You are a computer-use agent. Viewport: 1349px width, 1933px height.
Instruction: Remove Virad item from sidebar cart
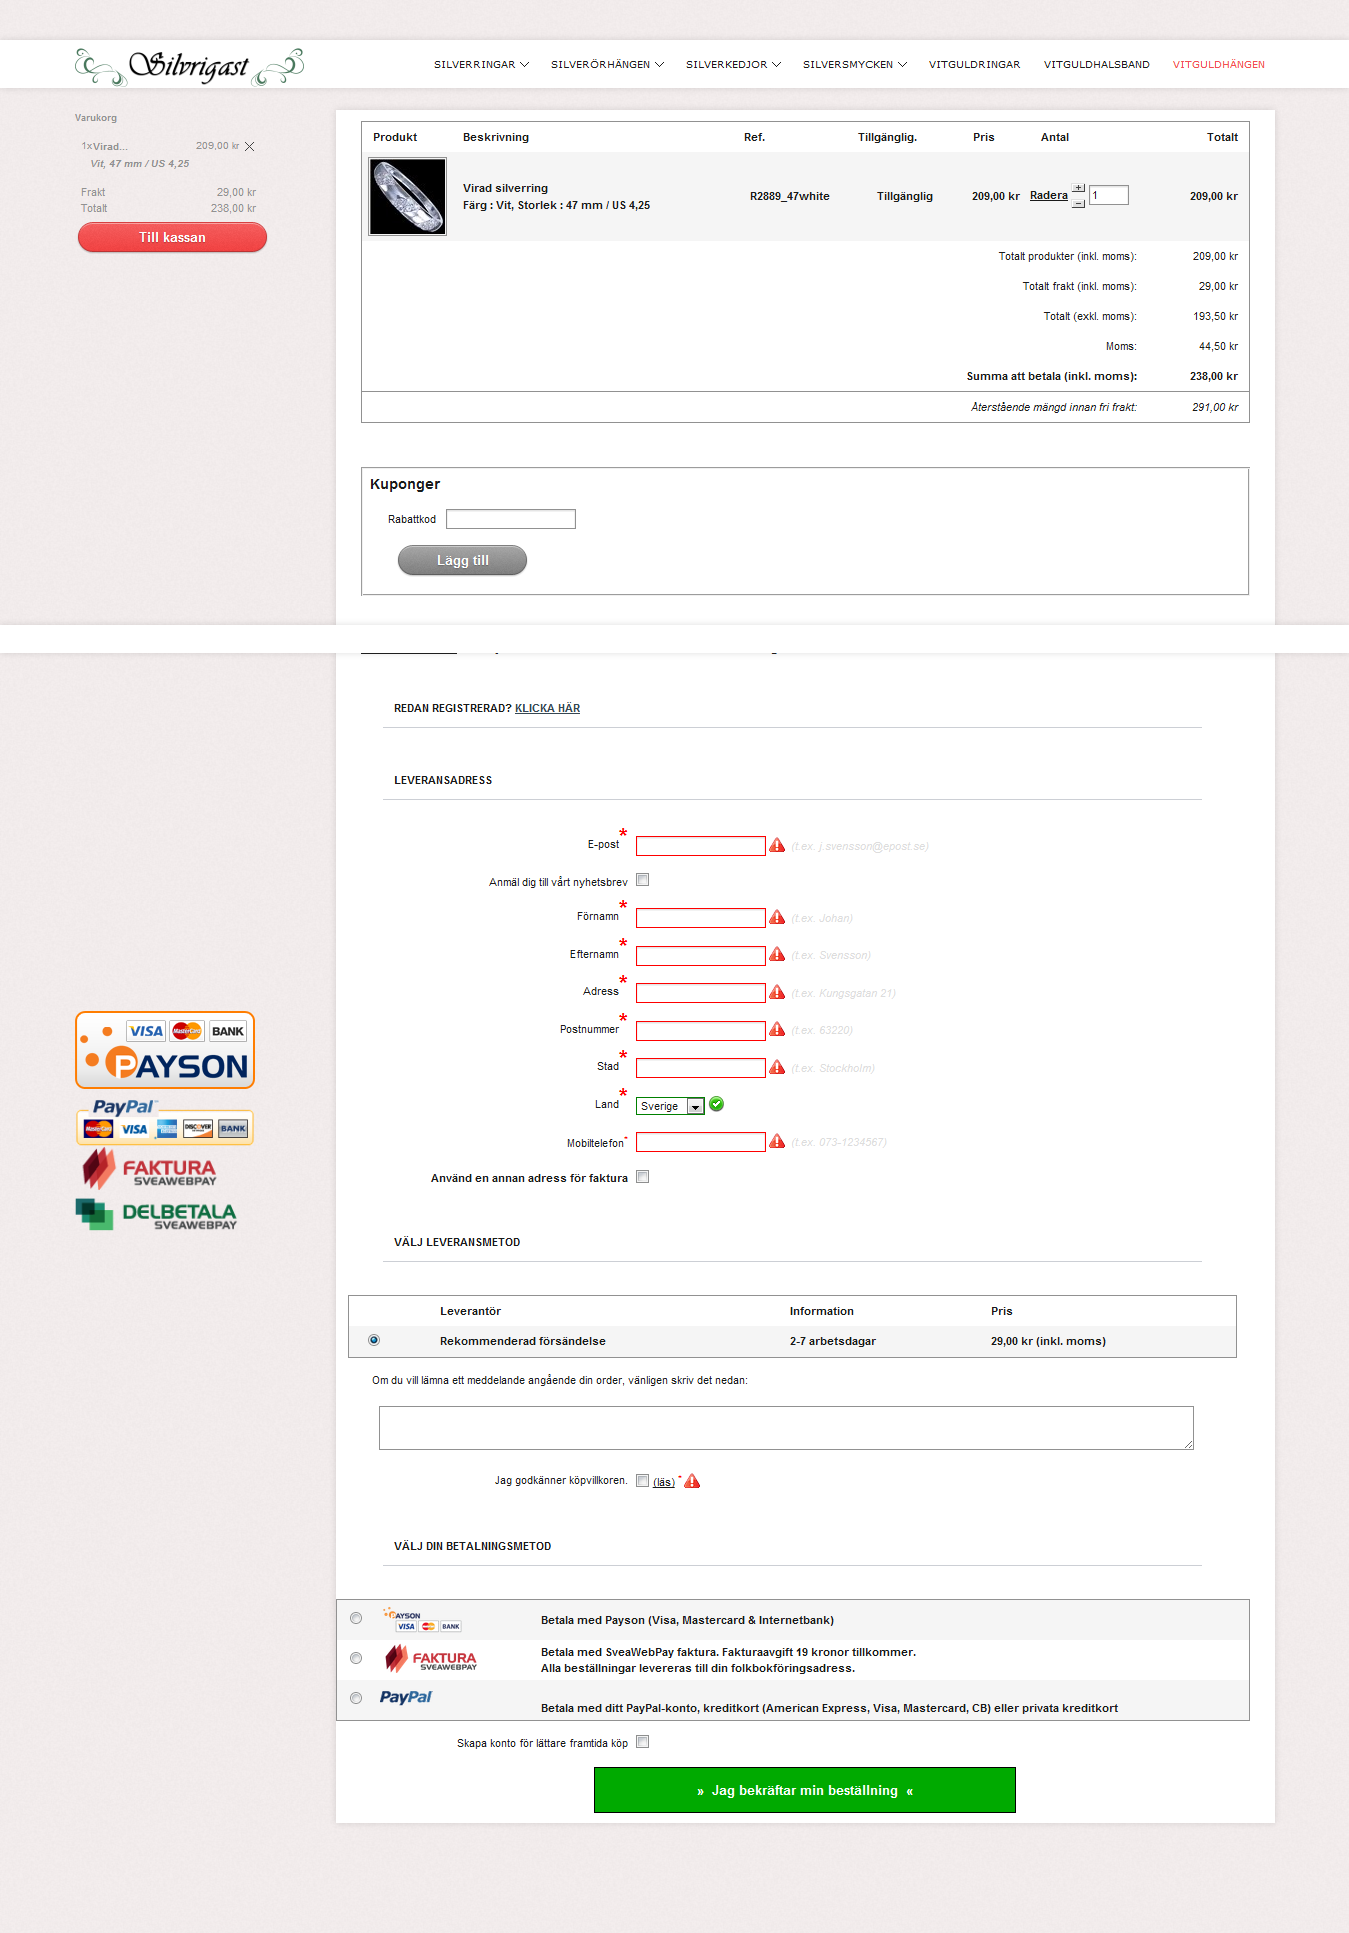[x=250, y=146]
